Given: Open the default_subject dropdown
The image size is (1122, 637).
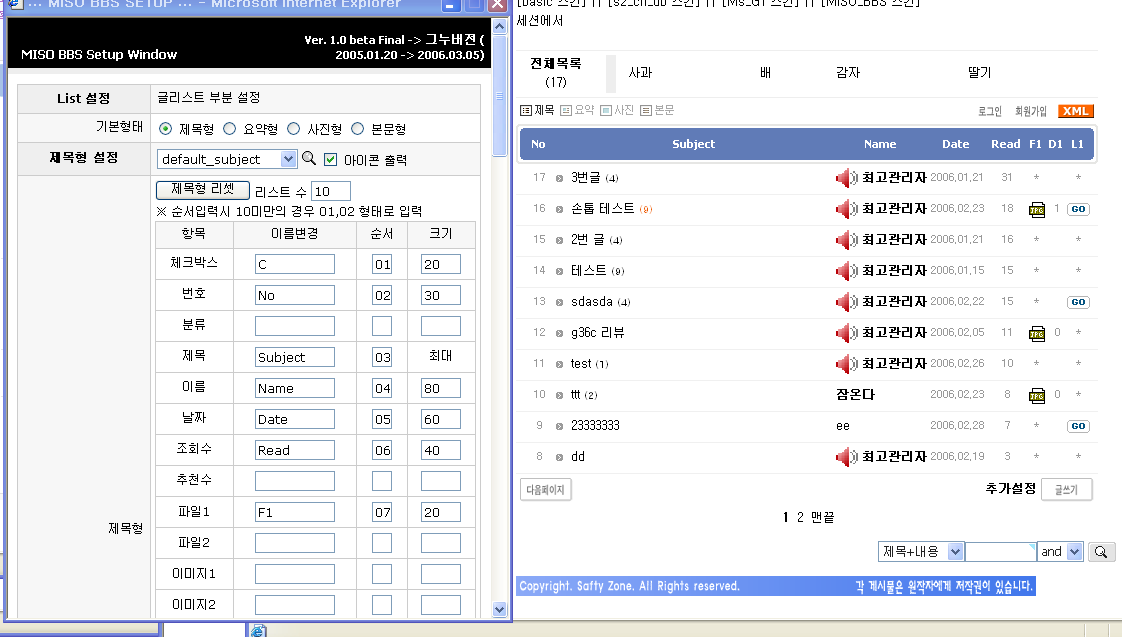Looking at the screenshot, I should [x=288, y=159].
